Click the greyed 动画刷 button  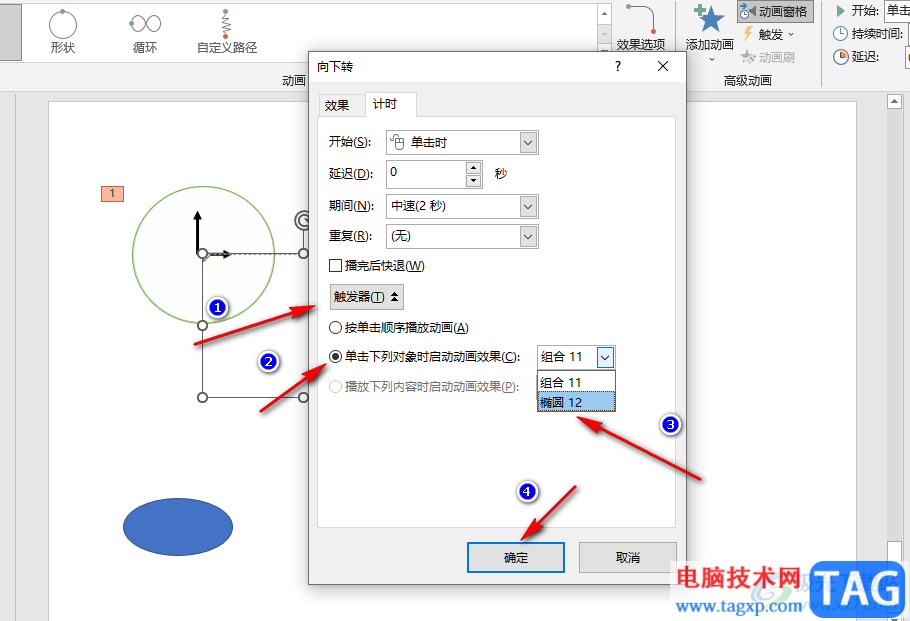(x=767, y=57)
